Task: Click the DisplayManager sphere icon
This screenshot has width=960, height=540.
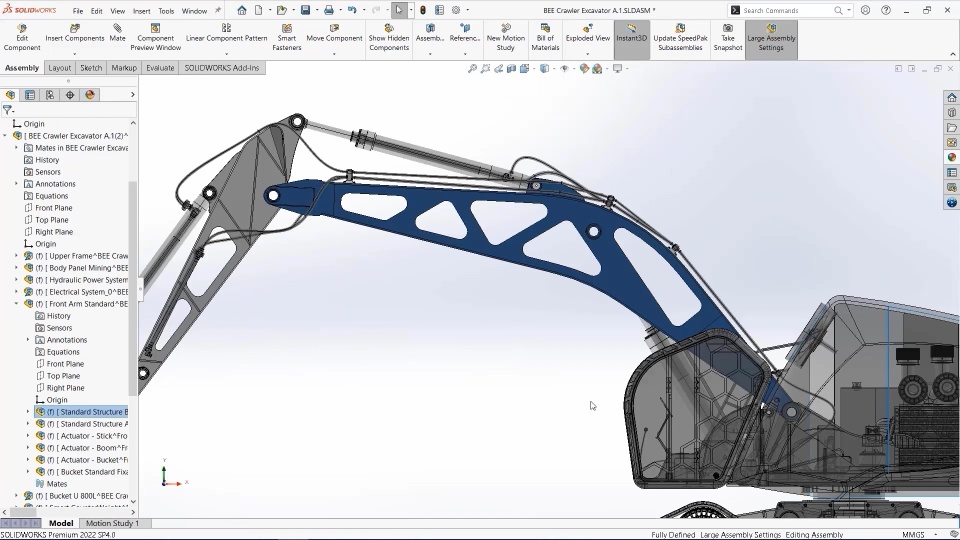Action: coord(90,95)
